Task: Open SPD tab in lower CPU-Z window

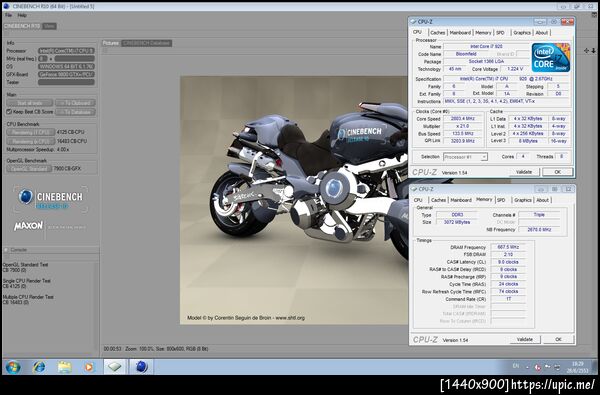Action: [x=501, y=200]
